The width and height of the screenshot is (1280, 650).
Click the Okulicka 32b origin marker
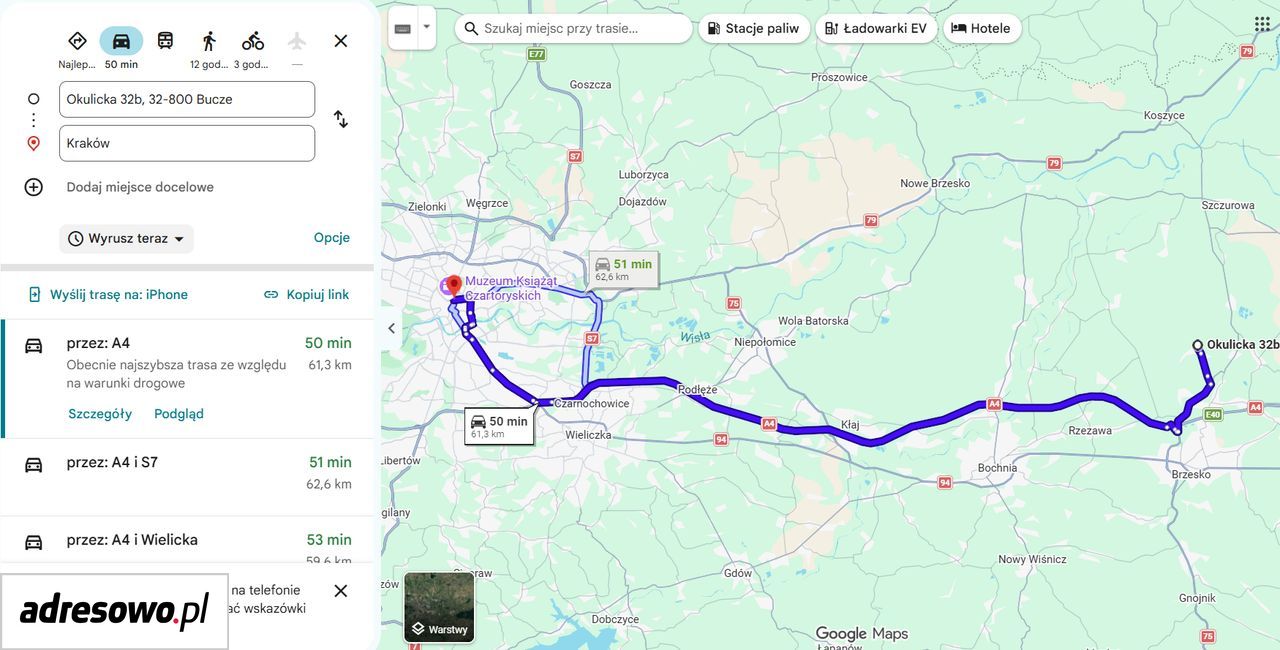pos(1197,345)
